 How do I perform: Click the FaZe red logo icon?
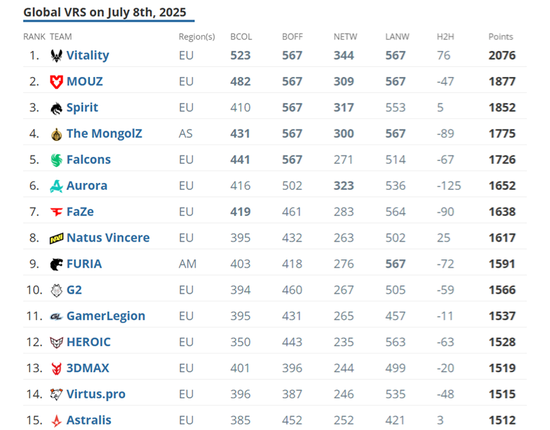tap(56, 212)
